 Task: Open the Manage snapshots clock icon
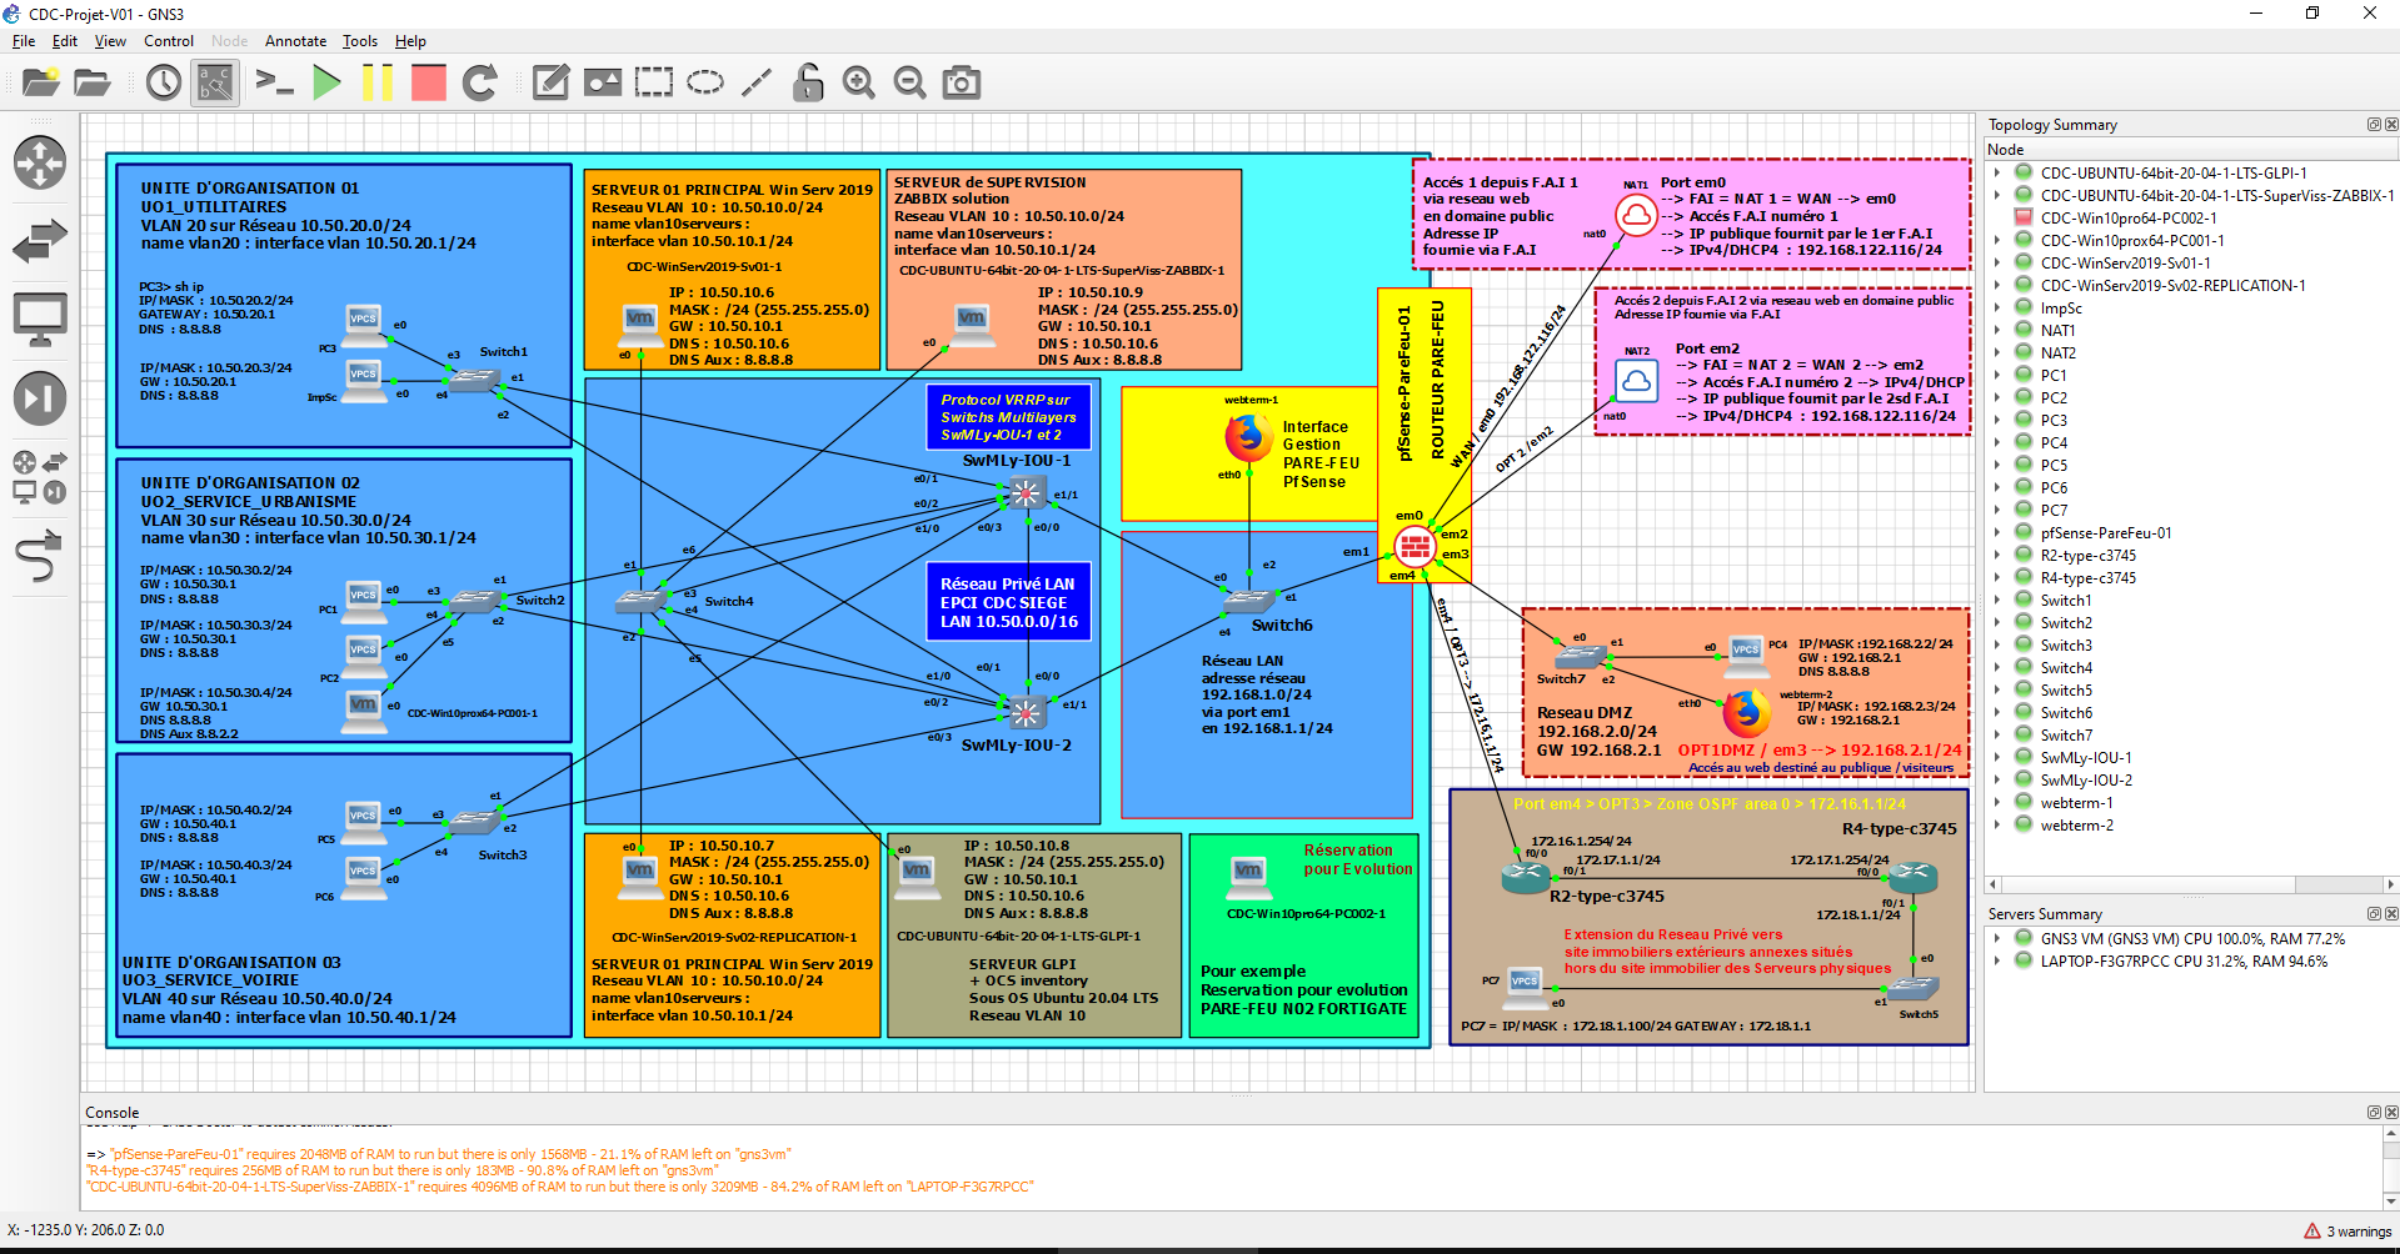pos(163,82)
